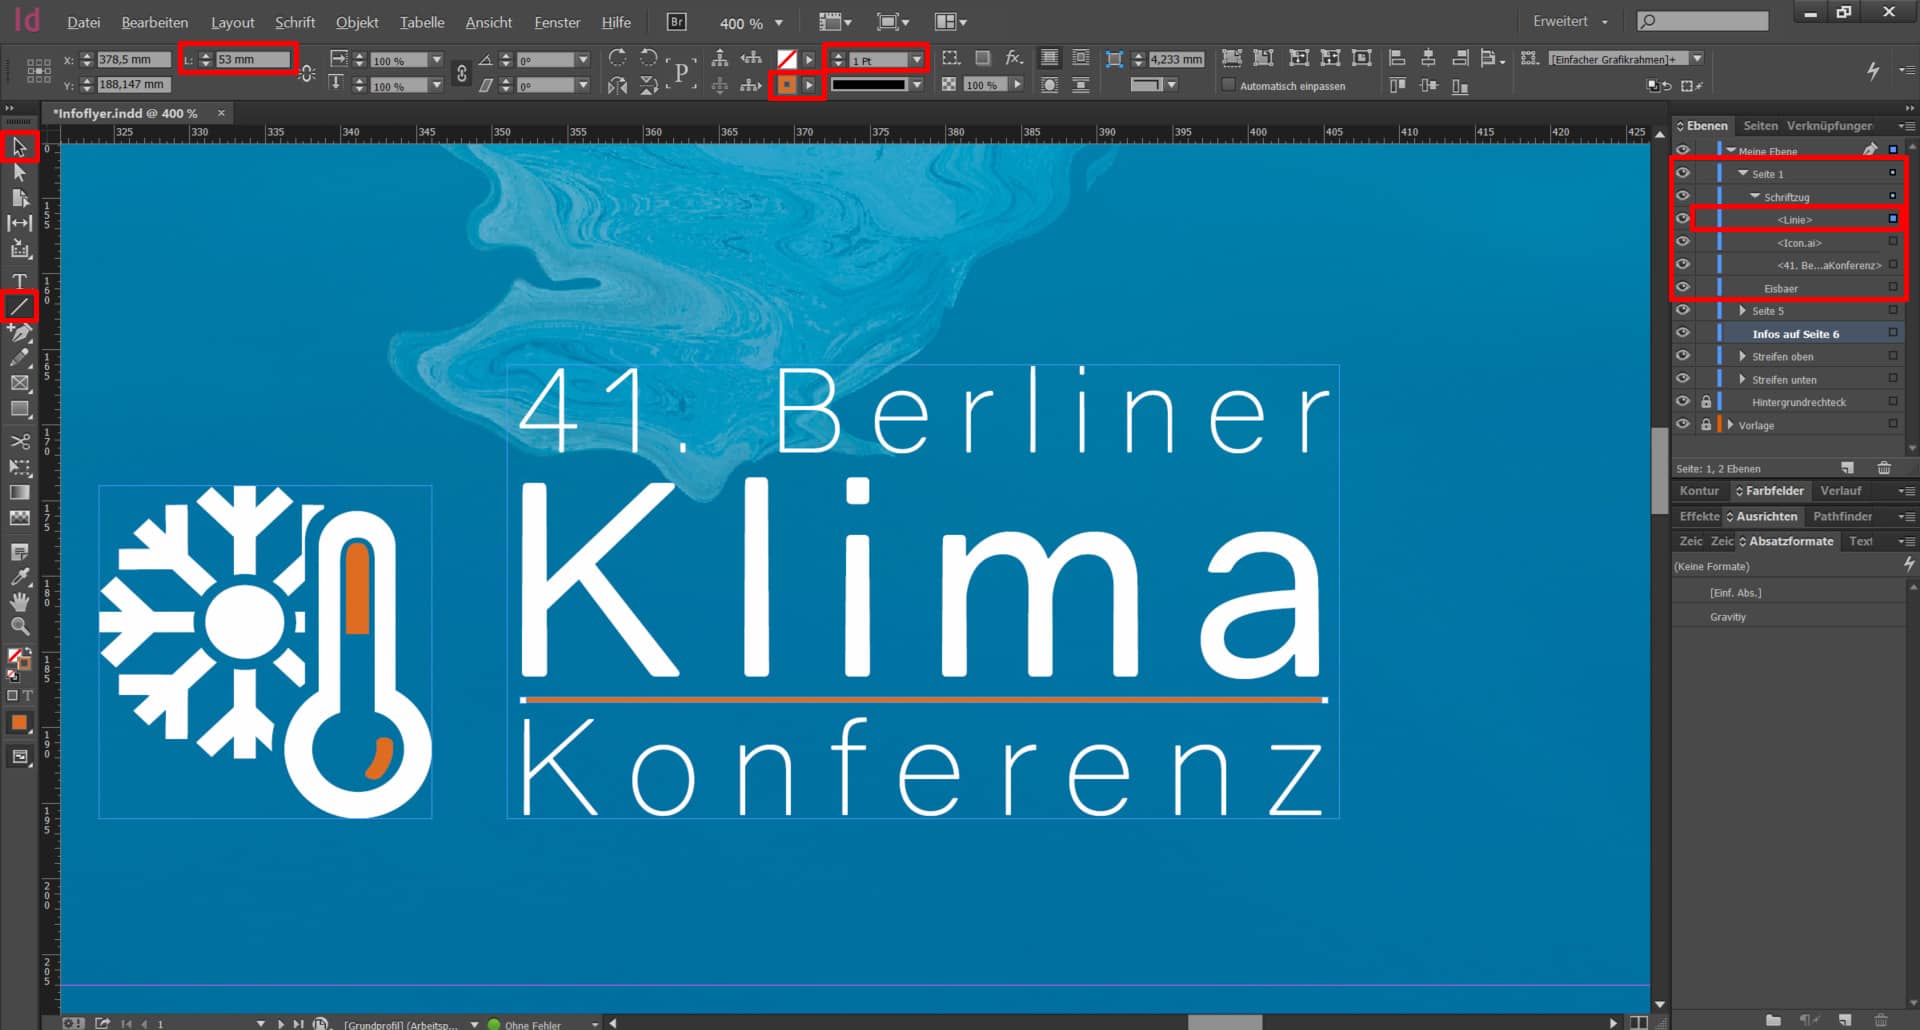Collapse the Schriftzug layer group
Image resolution: width=1920 pixels, height=1030 pixels.
1754,197
